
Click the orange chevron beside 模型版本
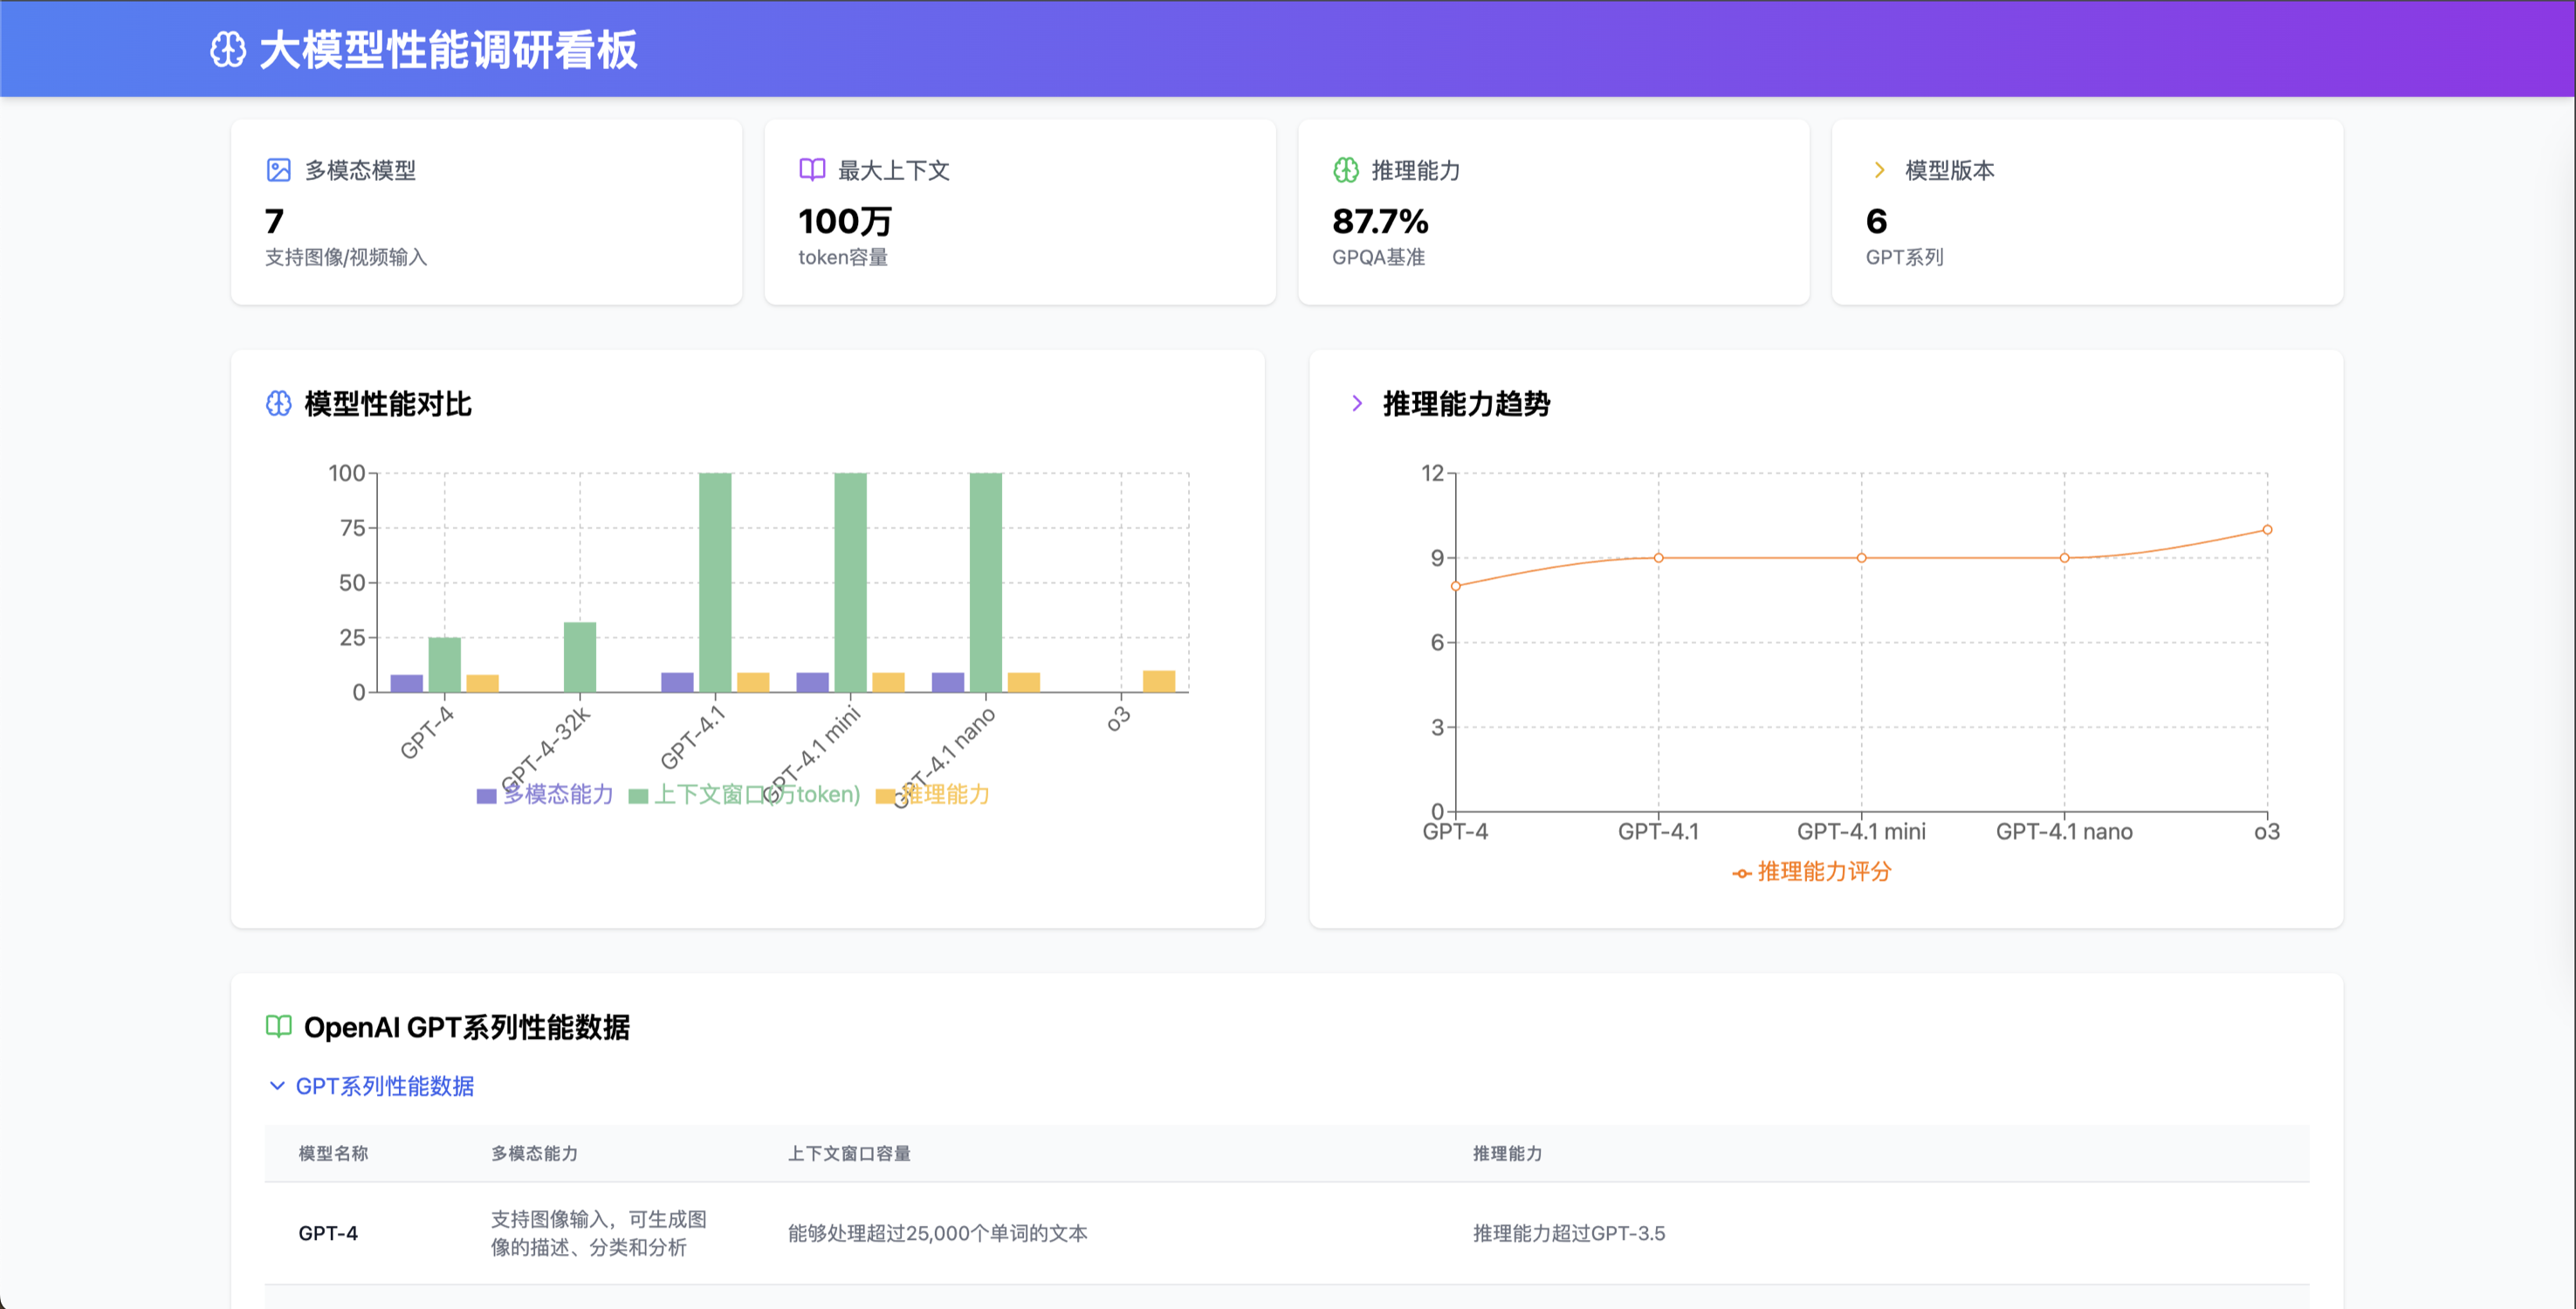coord(1879,170)
